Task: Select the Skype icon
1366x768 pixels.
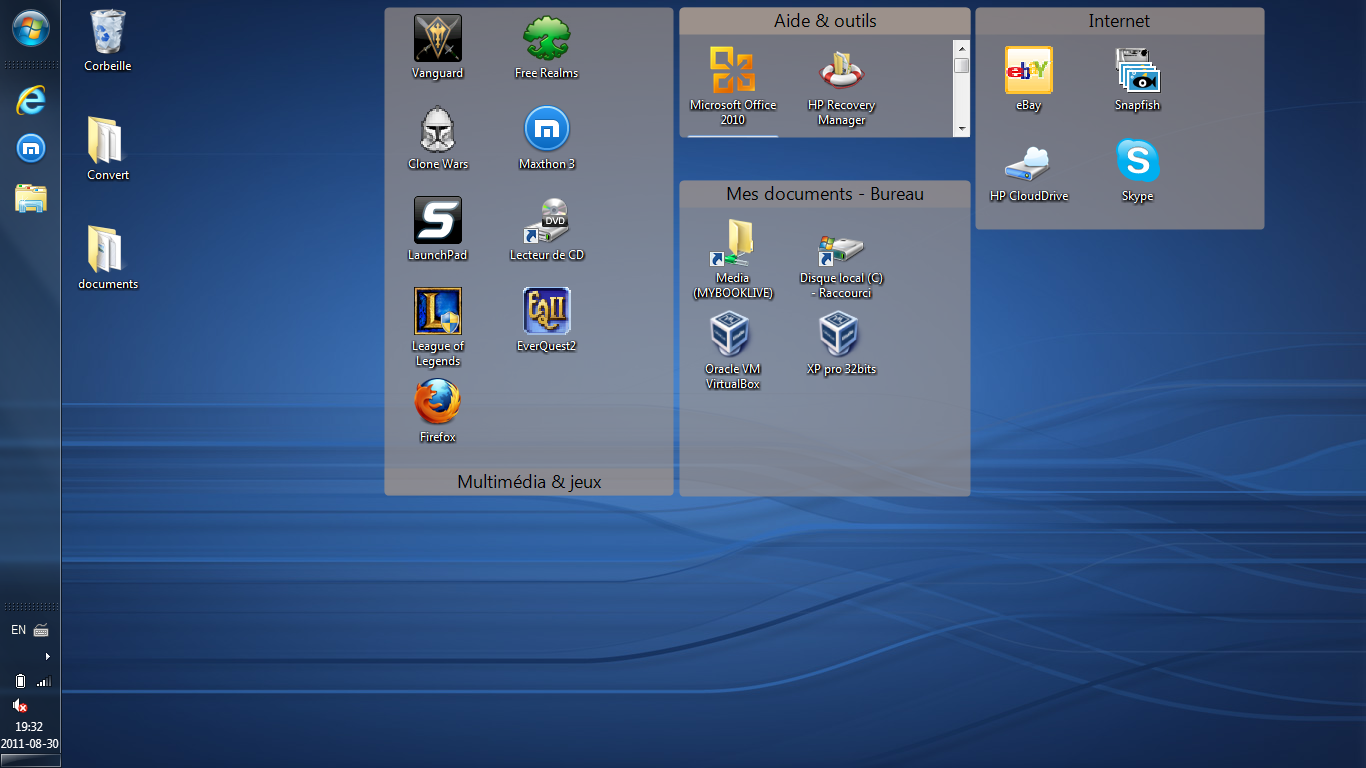Action: pyautogui.click(x=1137, y=170)
